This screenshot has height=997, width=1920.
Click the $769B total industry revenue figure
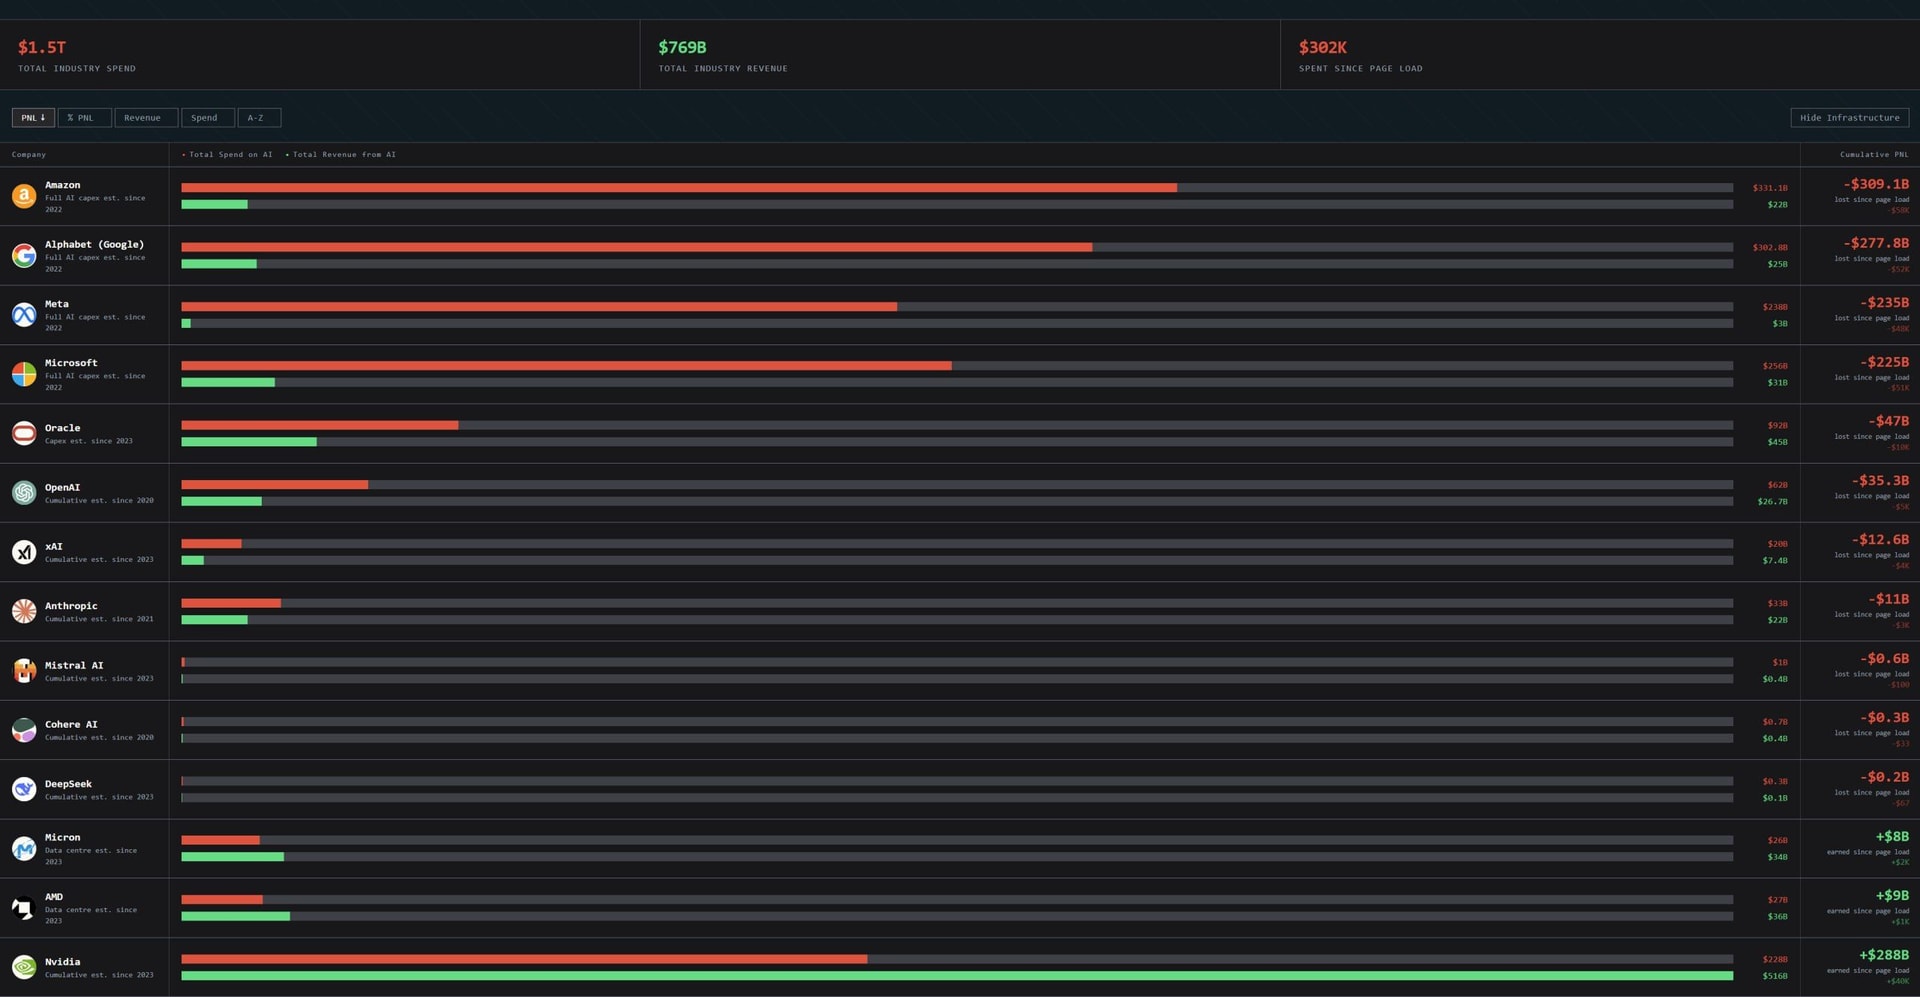682,48
